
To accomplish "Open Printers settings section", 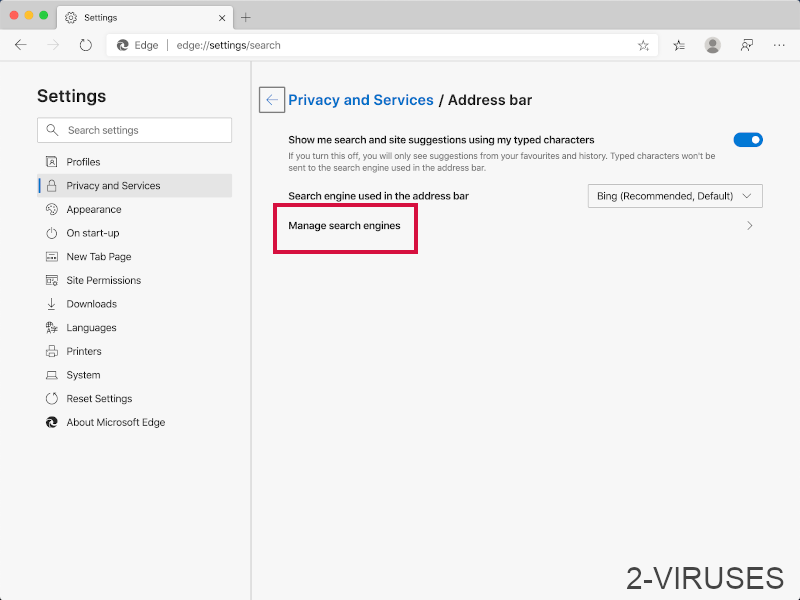I will pos(135,351).
